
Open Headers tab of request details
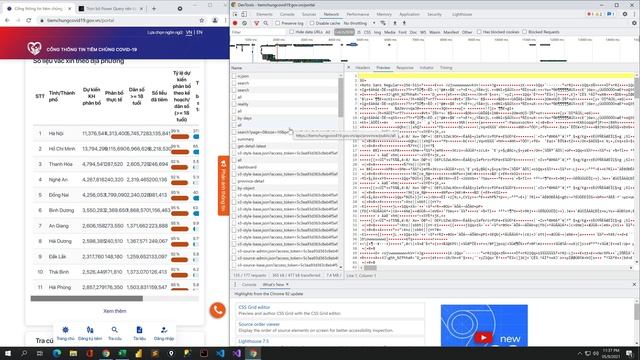click(x=362, y=68)
